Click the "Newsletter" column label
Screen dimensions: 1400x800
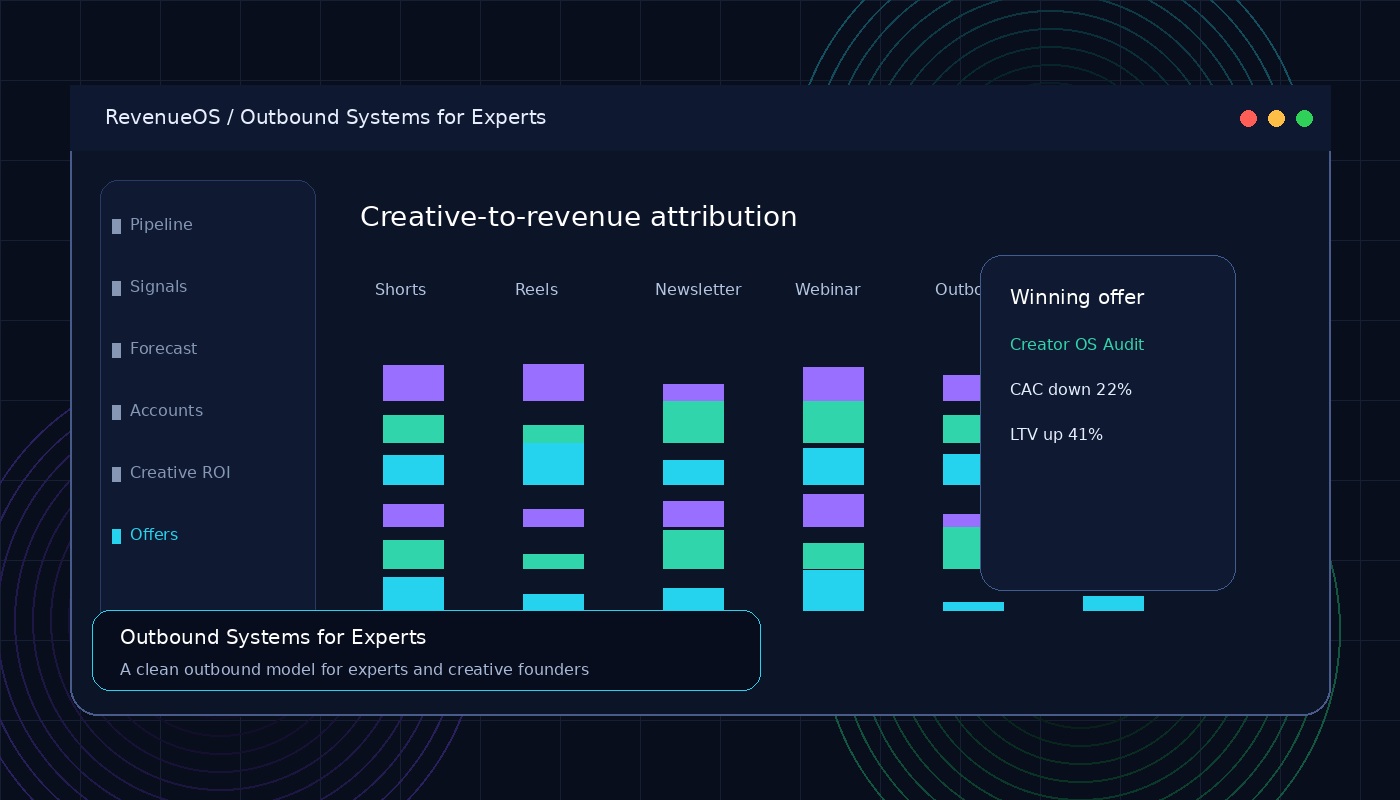[698, 290]
